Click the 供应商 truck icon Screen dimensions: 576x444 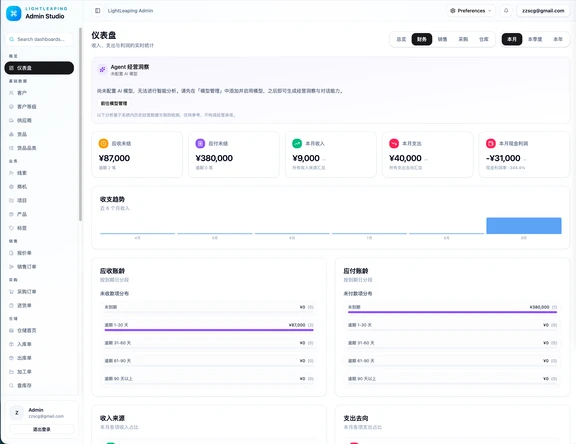[x=11, y=120]
